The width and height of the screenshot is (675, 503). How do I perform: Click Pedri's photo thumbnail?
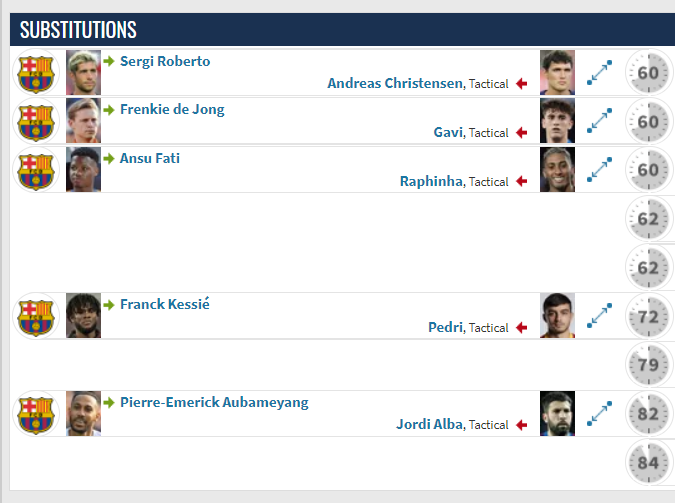557,316
